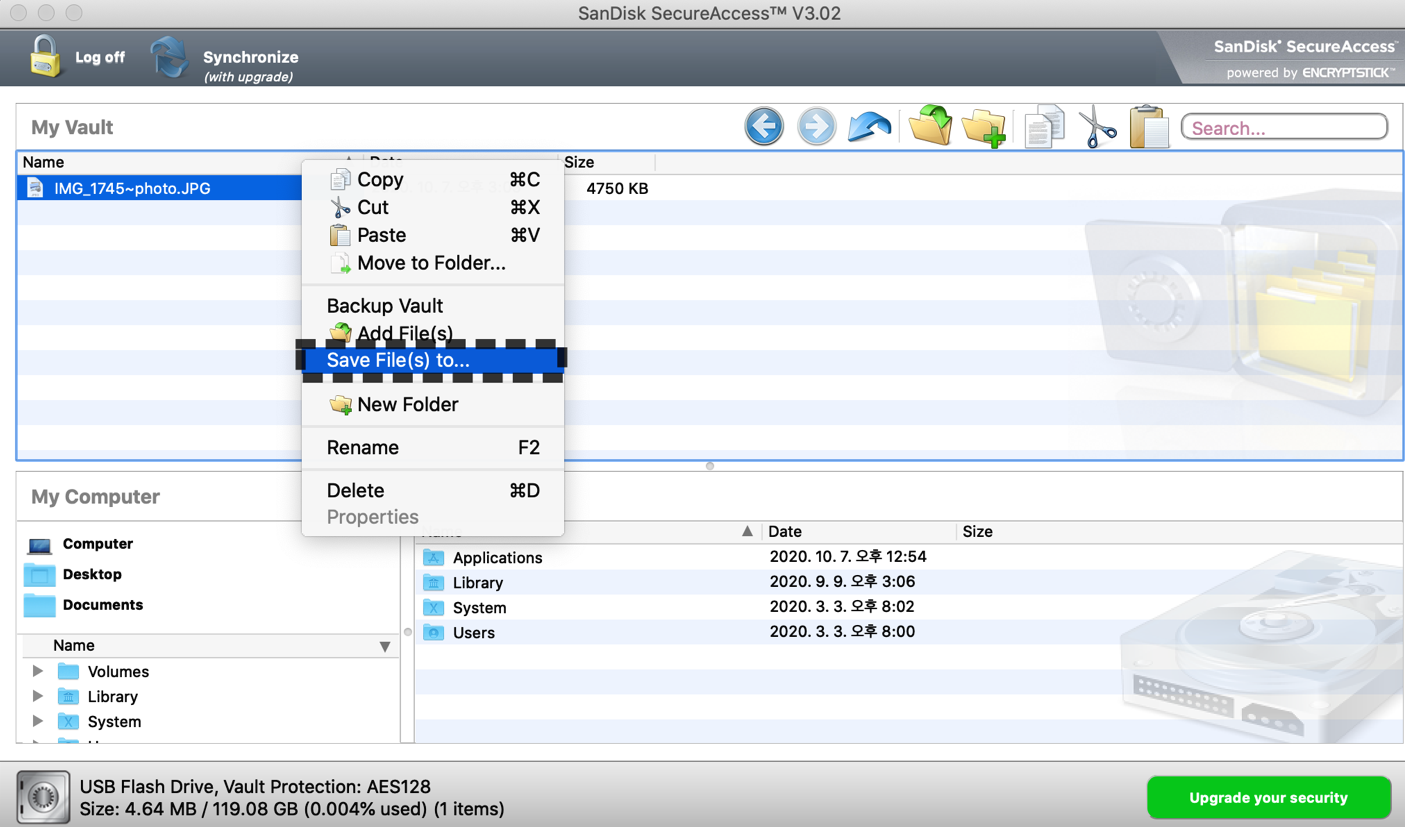Click the Users folder icon in file list
Screen dimensions: 1405x827
click(433, 632)
